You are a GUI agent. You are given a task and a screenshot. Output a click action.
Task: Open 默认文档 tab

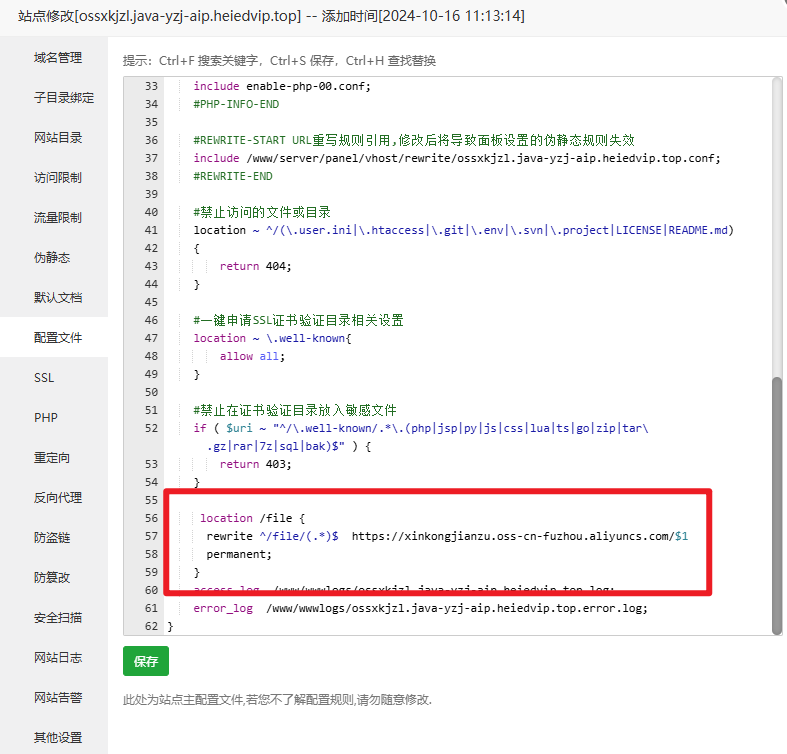tap(58, 298)
